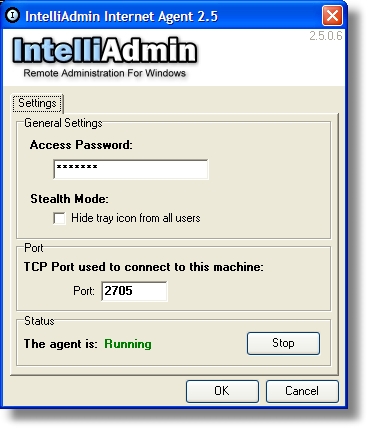Click the General Settings group label
This screenshot has height=429, width=368.
pyautogui.click(x=63, y=123)
